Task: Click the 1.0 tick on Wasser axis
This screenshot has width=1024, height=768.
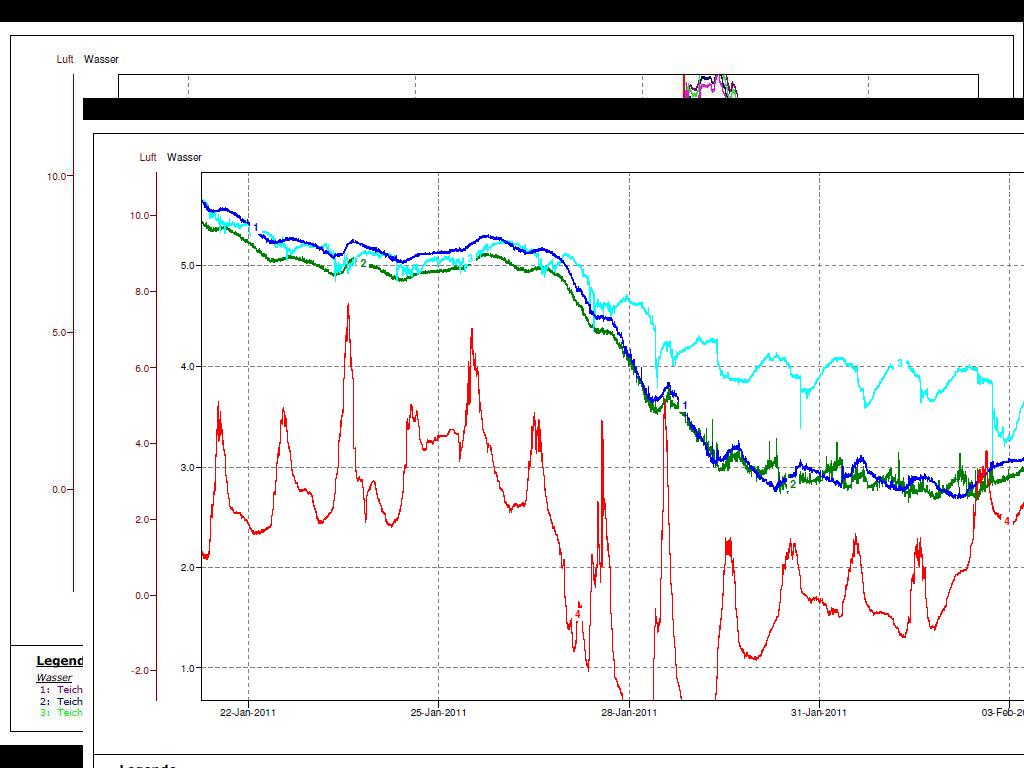Action: point(188,668)
